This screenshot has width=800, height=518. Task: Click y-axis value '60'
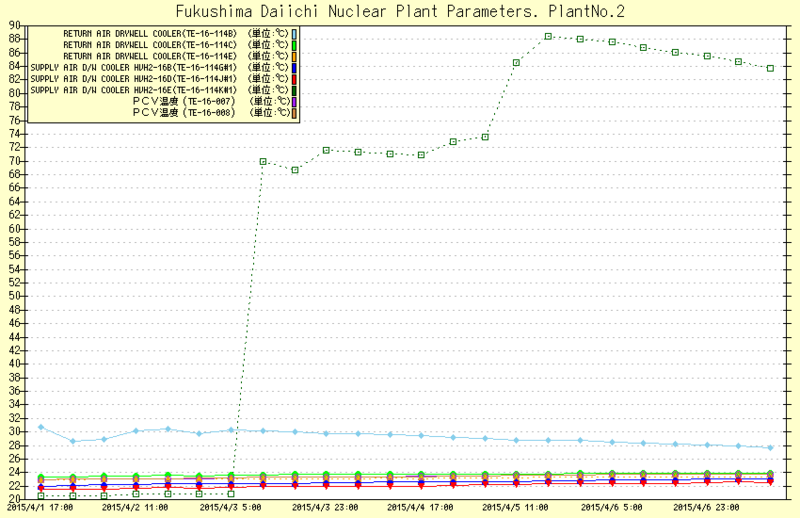[14, 229]
